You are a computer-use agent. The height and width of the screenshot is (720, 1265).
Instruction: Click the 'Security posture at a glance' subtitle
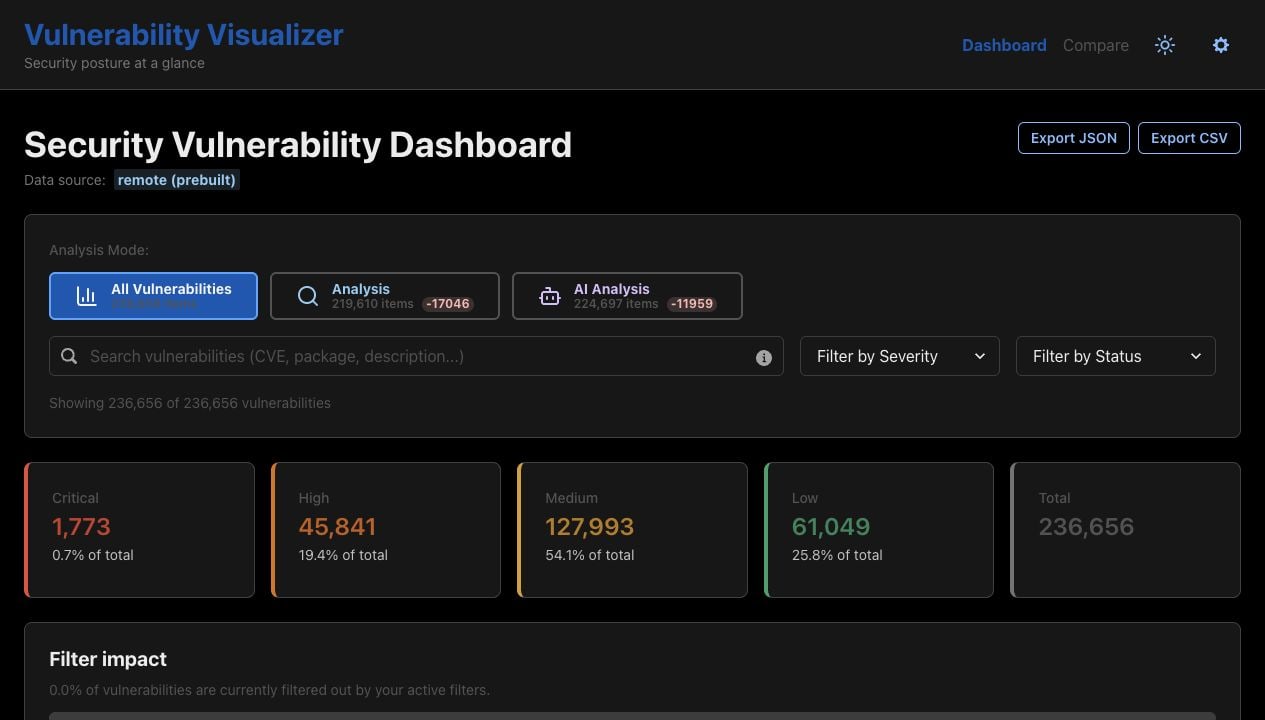pos(114,63)
